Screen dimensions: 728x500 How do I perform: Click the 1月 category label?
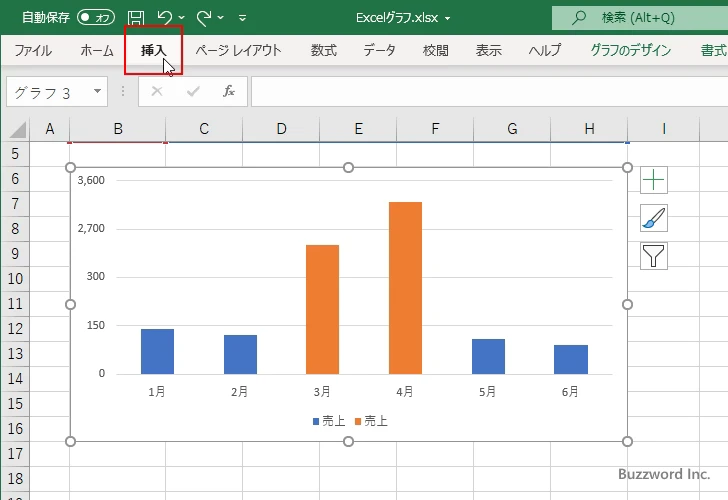pyautogui.click(x=157, y=392)
